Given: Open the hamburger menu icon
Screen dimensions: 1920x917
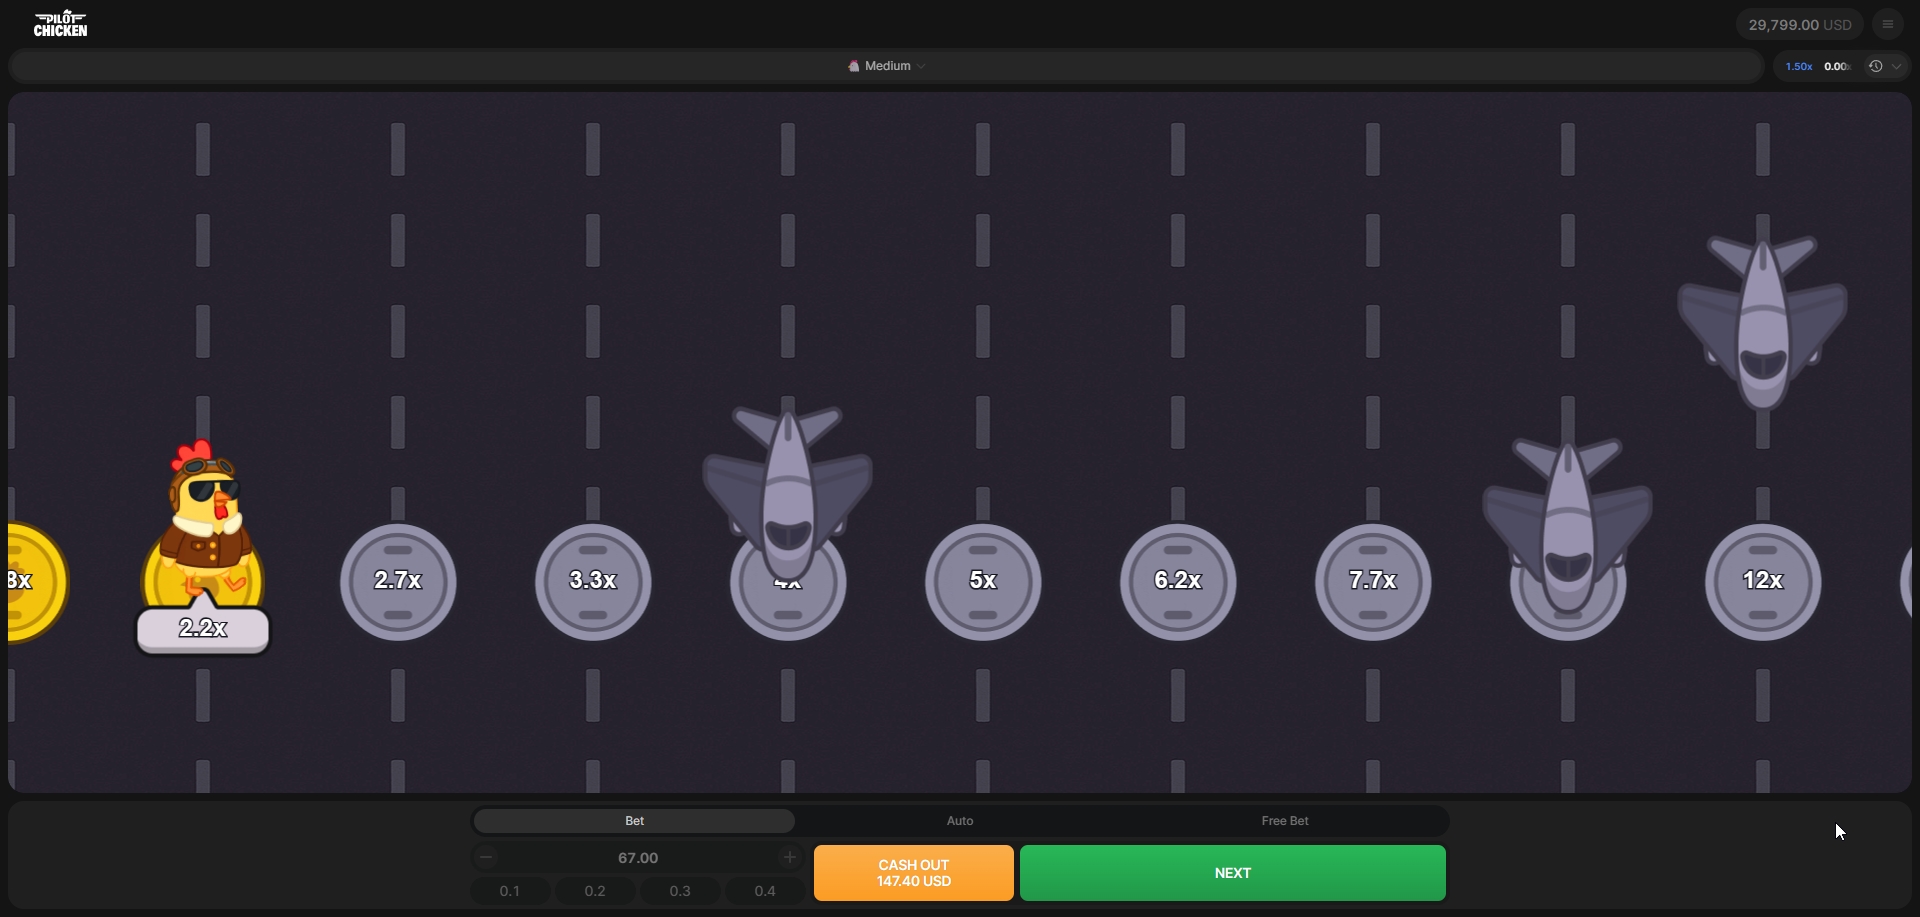Looking at the screenshot, I should point(1887,25).
